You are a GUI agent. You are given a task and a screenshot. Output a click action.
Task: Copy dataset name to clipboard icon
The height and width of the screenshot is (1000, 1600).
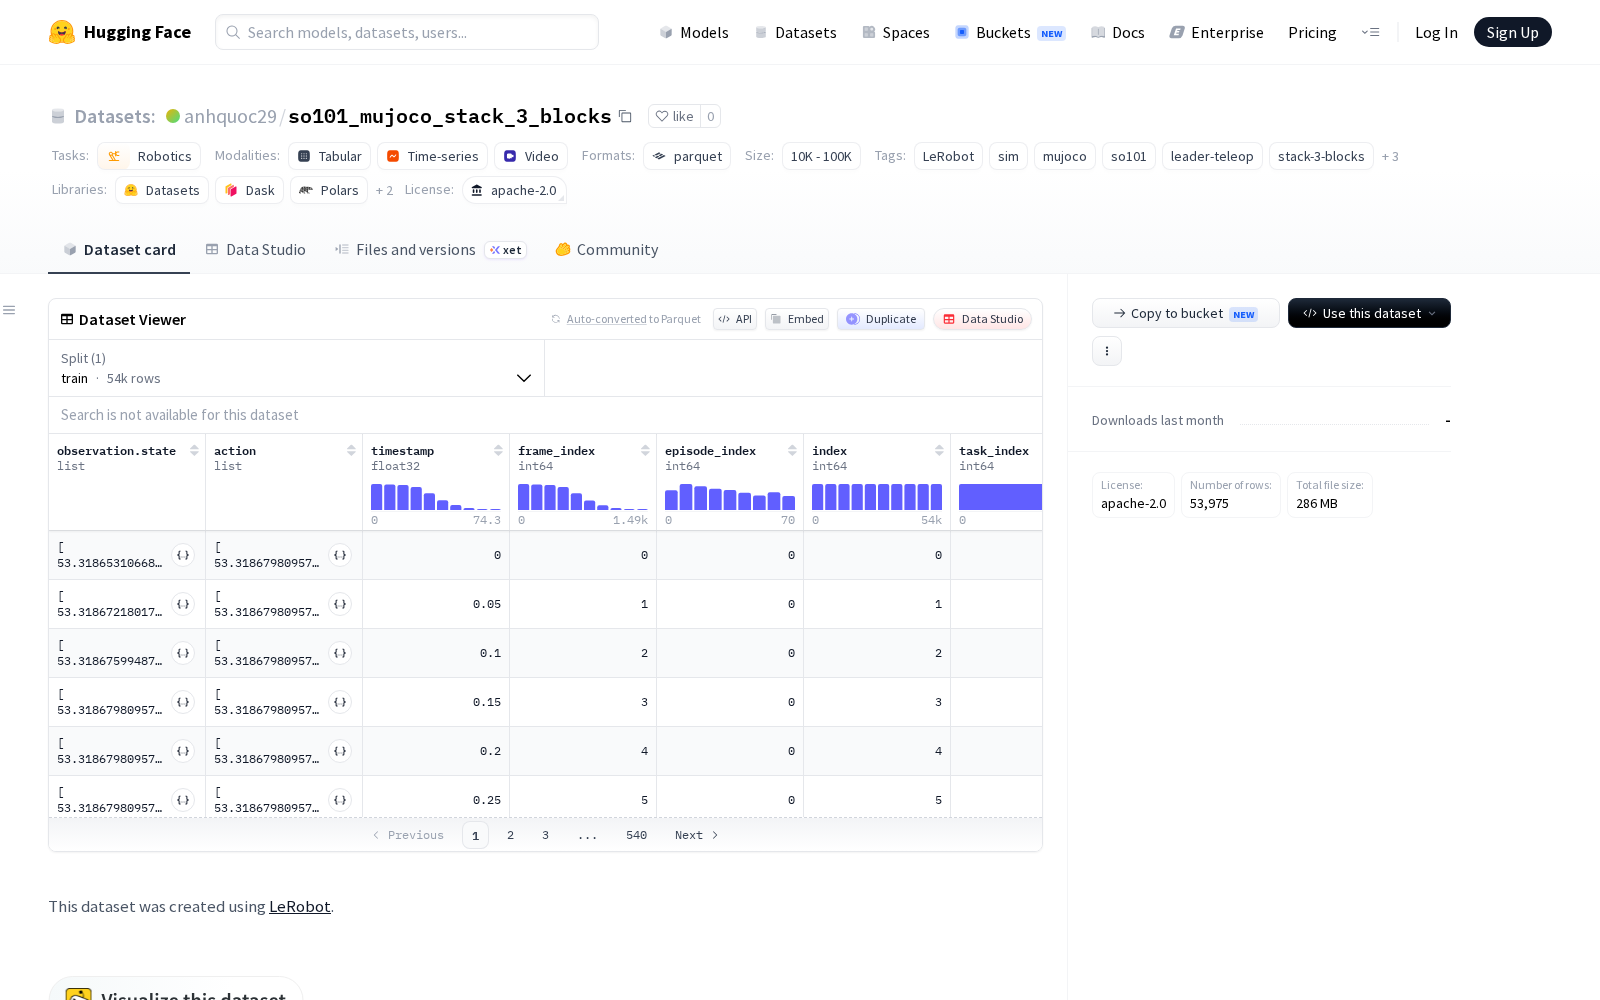(625, 116)
